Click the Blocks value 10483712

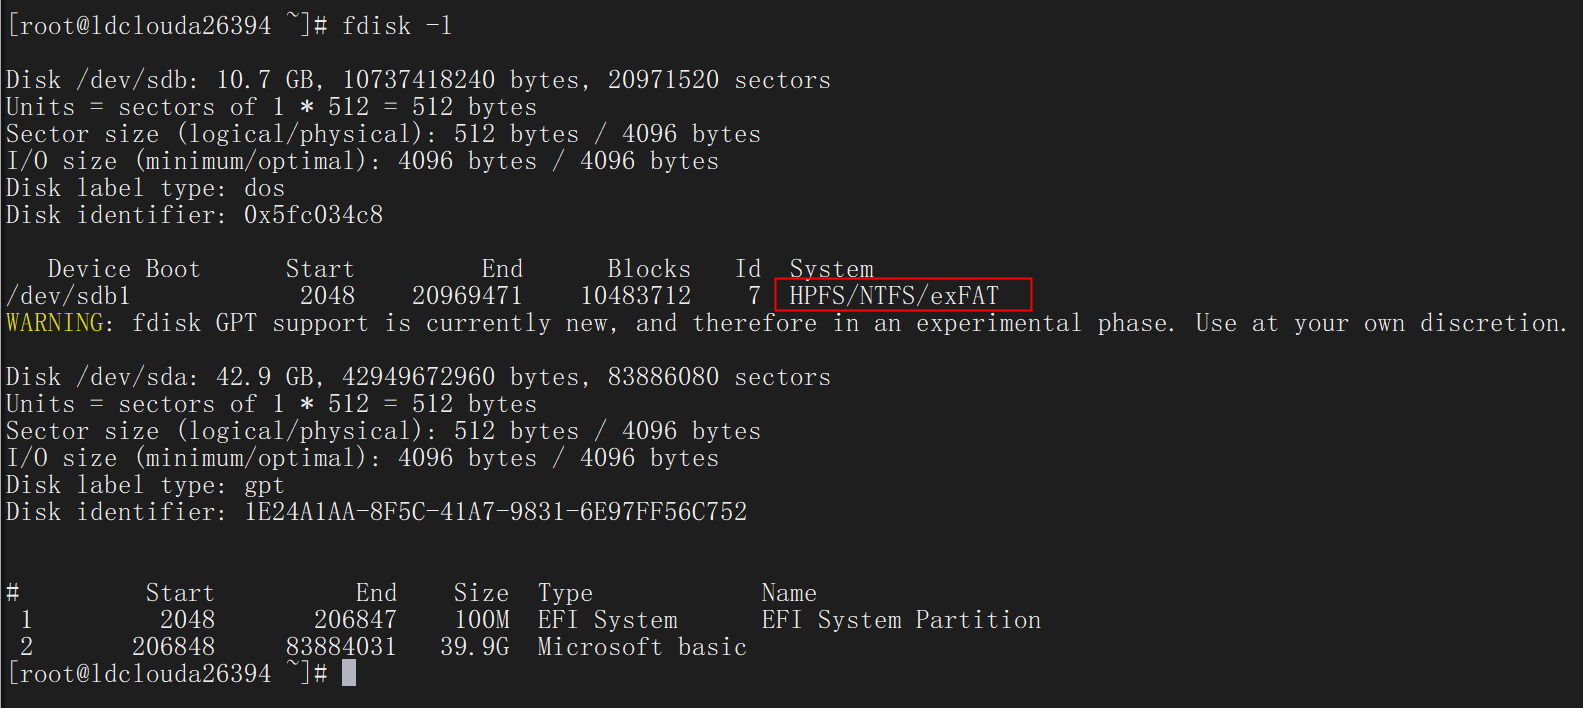tap(636, 296)
